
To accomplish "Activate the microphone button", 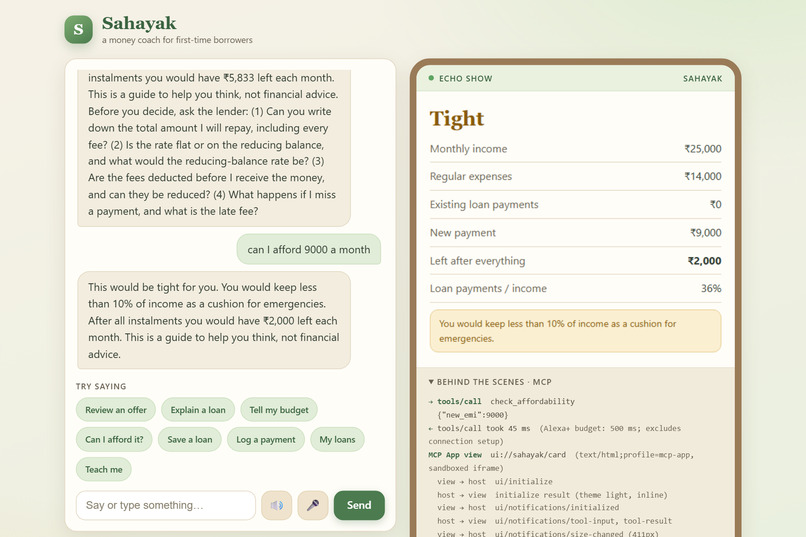I will [313, 505].
